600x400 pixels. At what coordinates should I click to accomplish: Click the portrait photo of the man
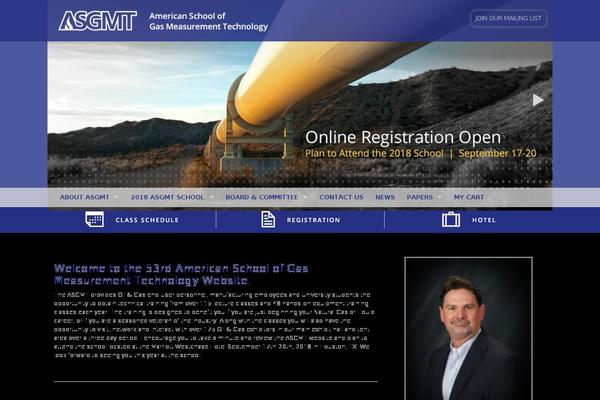tap(468, 329)
